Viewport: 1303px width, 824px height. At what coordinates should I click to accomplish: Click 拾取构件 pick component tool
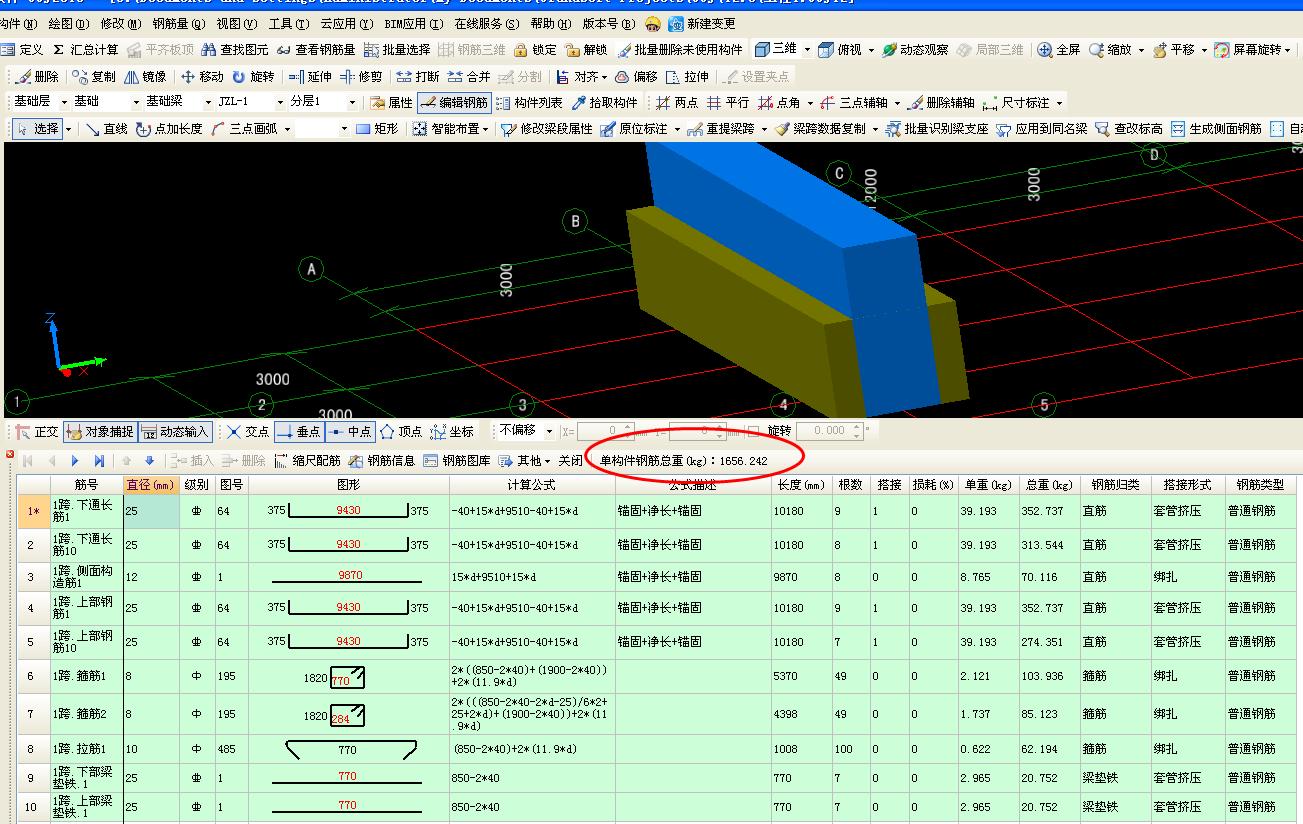pos(604,102)
